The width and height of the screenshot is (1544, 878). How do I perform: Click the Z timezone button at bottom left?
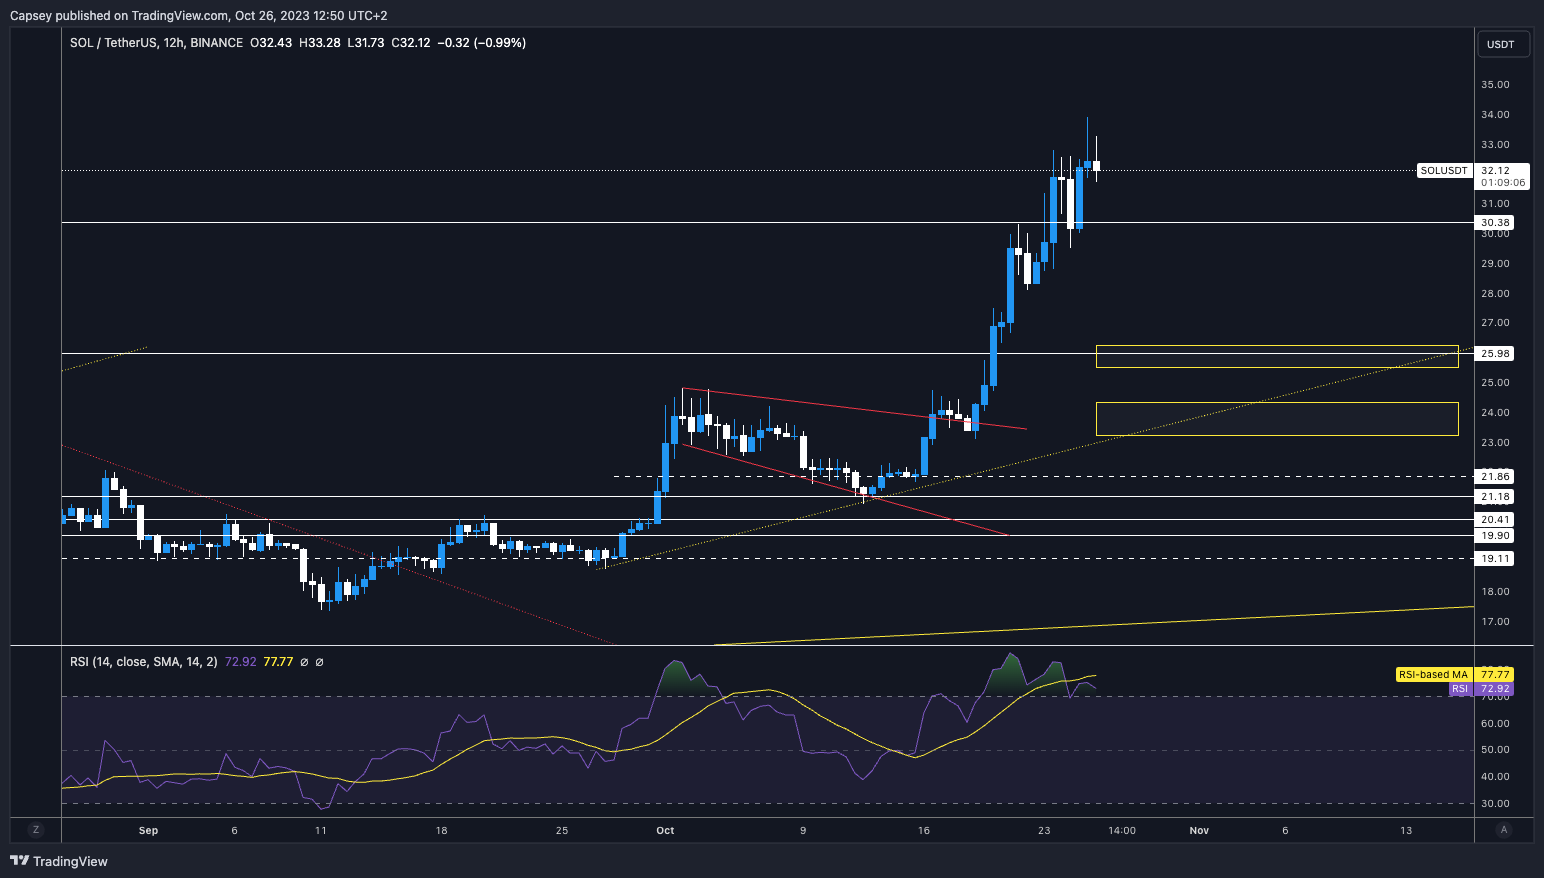tap(36, 830)
